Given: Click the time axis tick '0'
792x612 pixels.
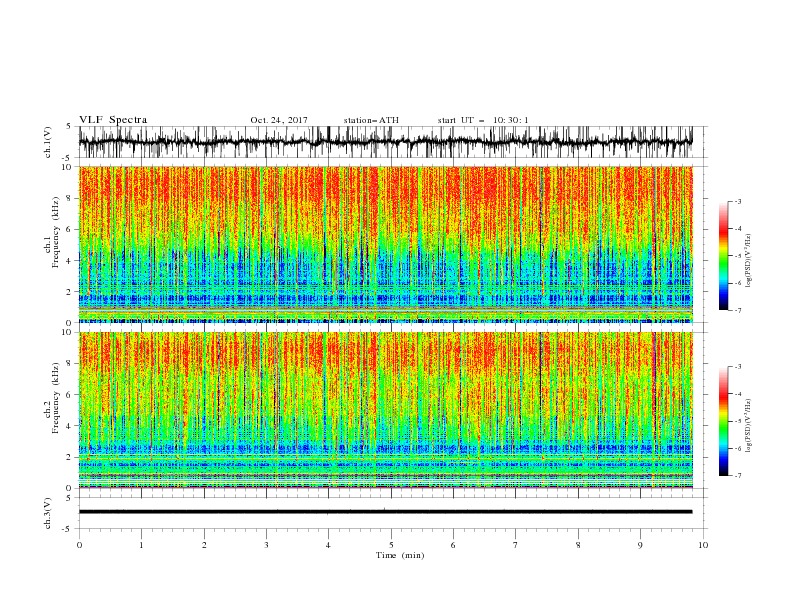Looking at the screenshot, I should (x=79, y=545).
